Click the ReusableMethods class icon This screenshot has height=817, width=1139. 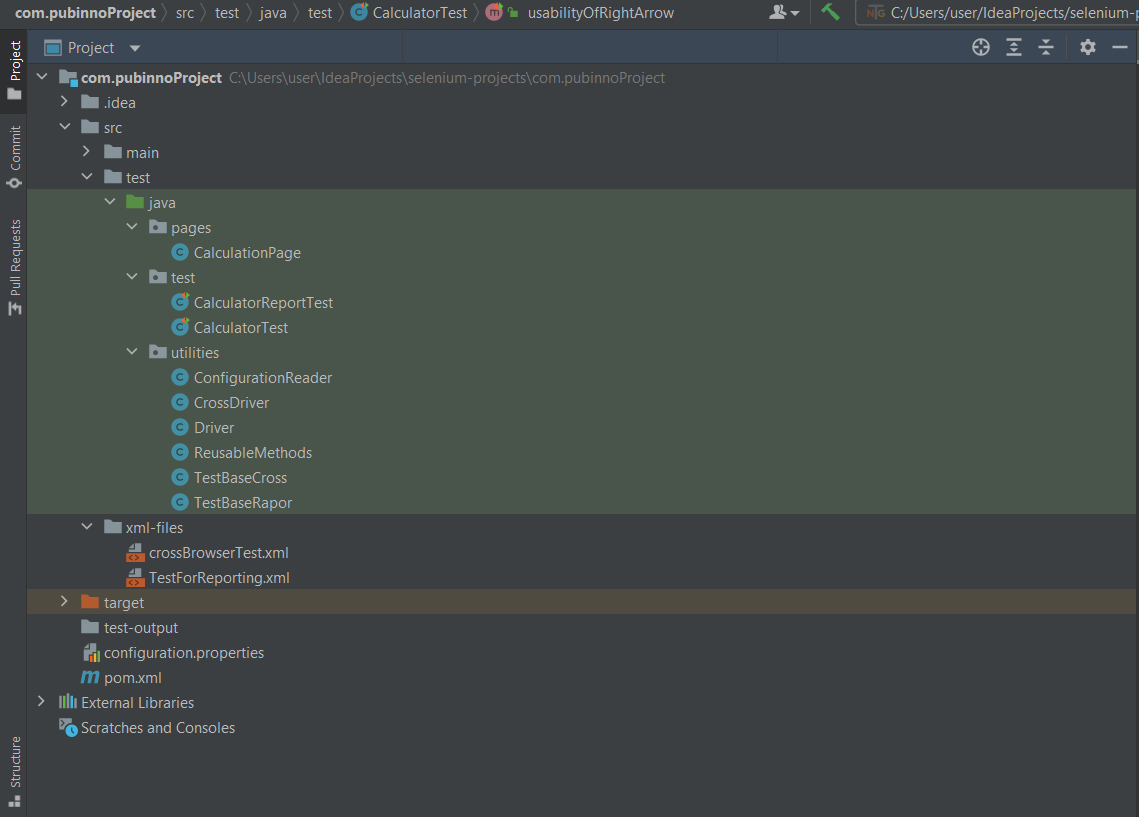pos(180,452)
